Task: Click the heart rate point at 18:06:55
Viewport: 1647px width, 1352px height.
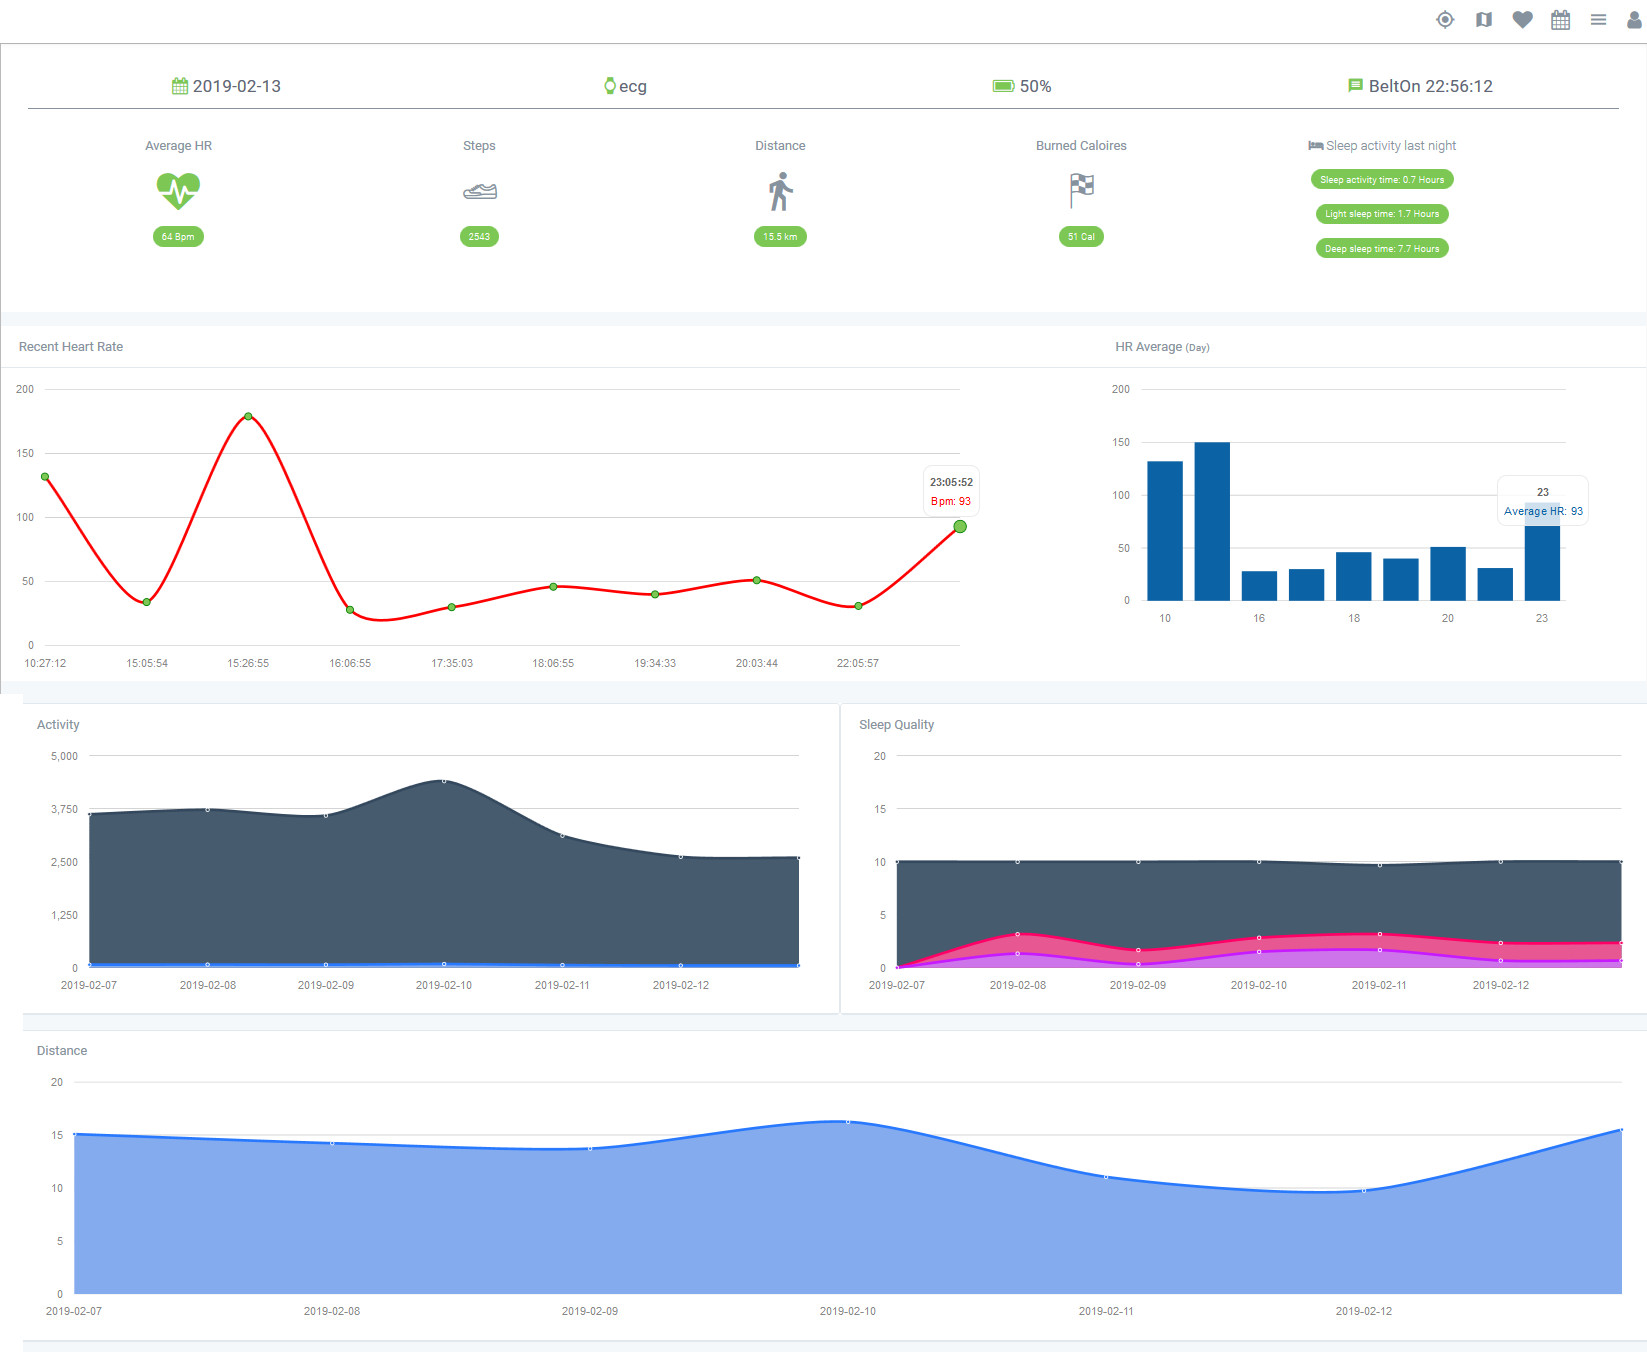Action: [x=553, y=586]
